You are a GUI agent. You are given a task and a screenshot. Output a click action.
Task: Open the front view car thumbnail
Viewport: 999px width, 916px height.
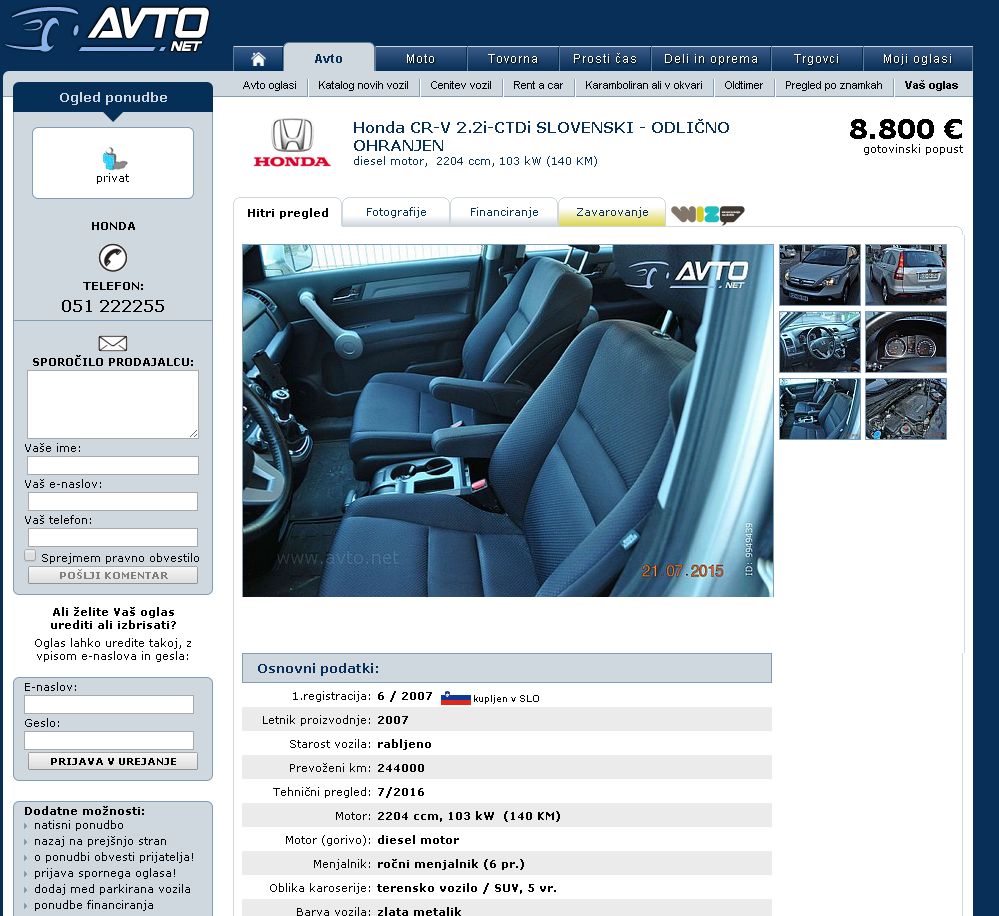click(820, 275)
